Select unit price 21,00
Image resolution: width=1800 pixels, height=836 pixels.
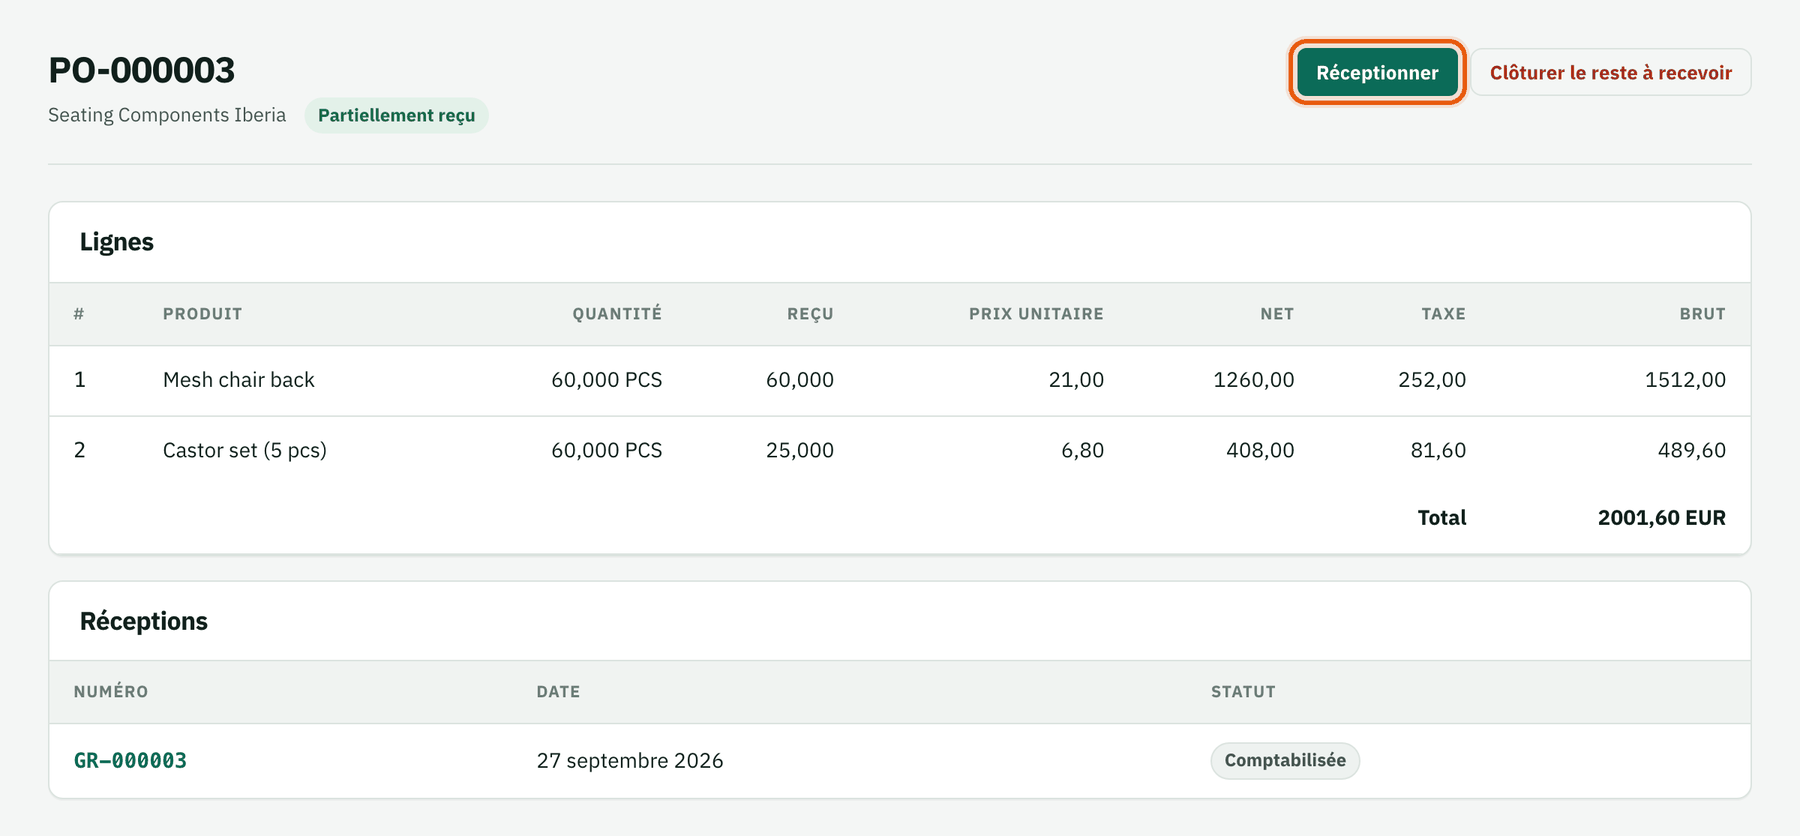pos(1076,380)
